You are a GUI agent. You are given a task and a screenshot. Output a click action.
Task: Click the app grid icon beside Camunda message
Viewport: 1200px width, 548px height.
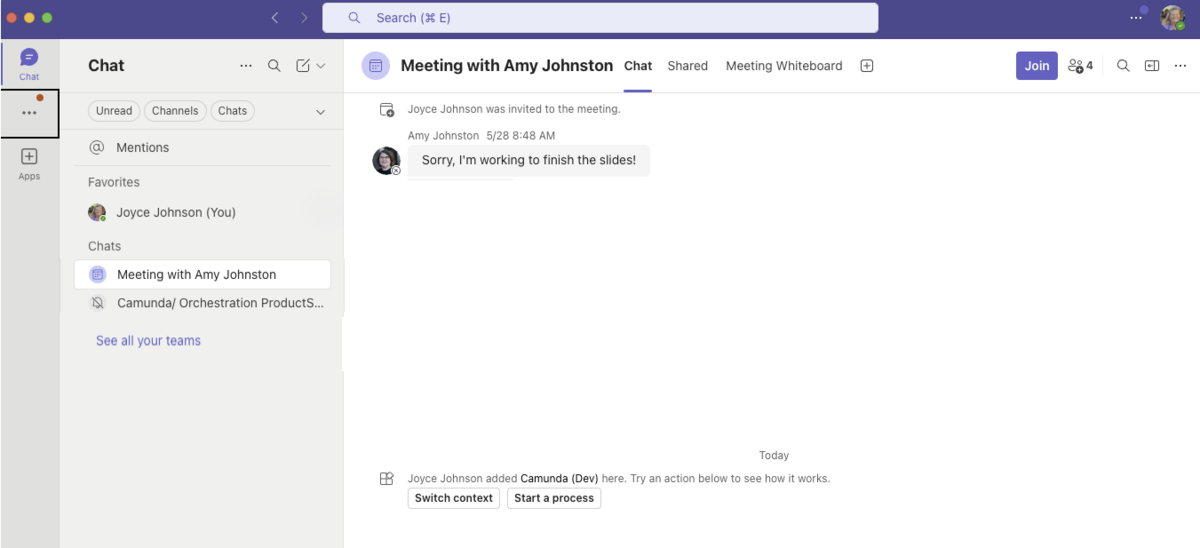point(387,479)
